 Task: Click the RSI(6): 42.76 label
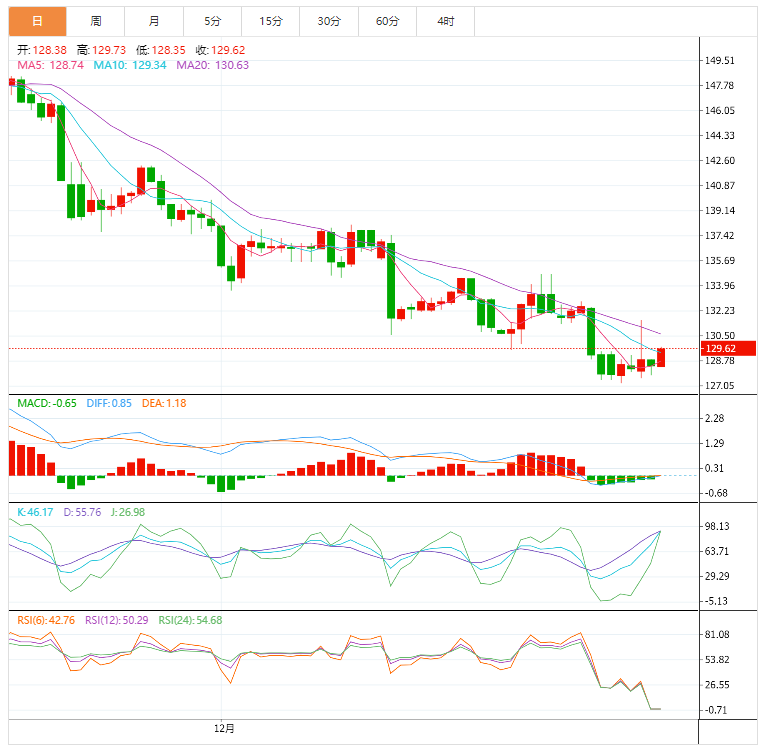46,620
